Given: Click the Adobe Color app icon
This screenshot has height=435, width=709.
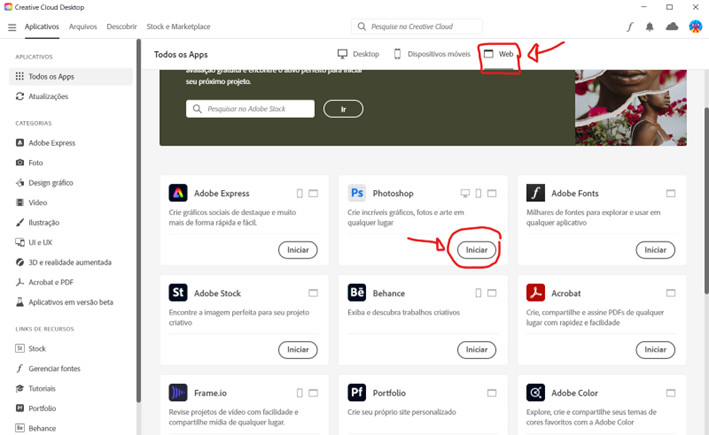Looking at the screenshot, I should pyautogui.click(x=535, y=392).
